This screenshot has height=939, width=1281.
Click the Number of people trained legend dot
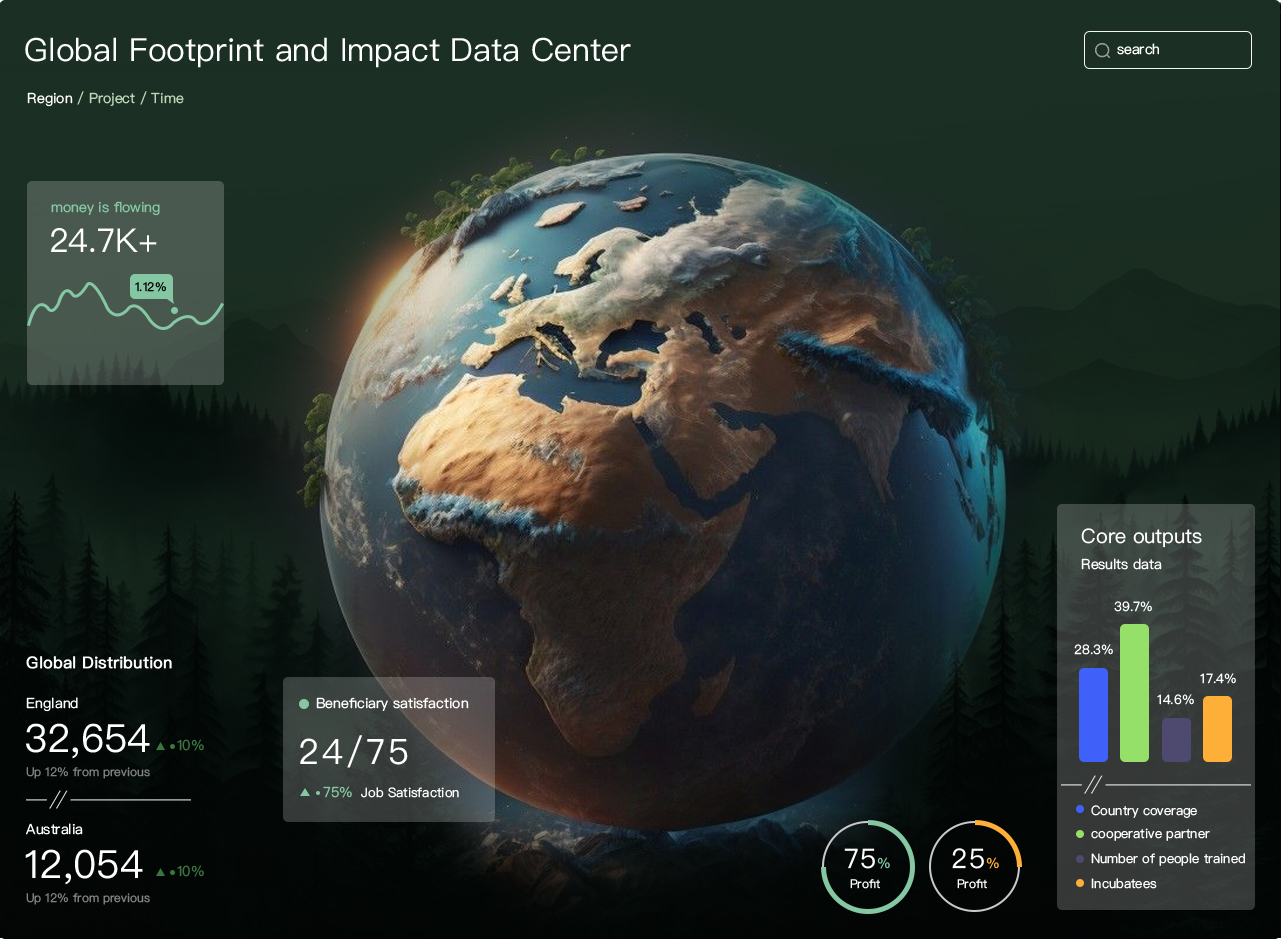pos(1080,858)
